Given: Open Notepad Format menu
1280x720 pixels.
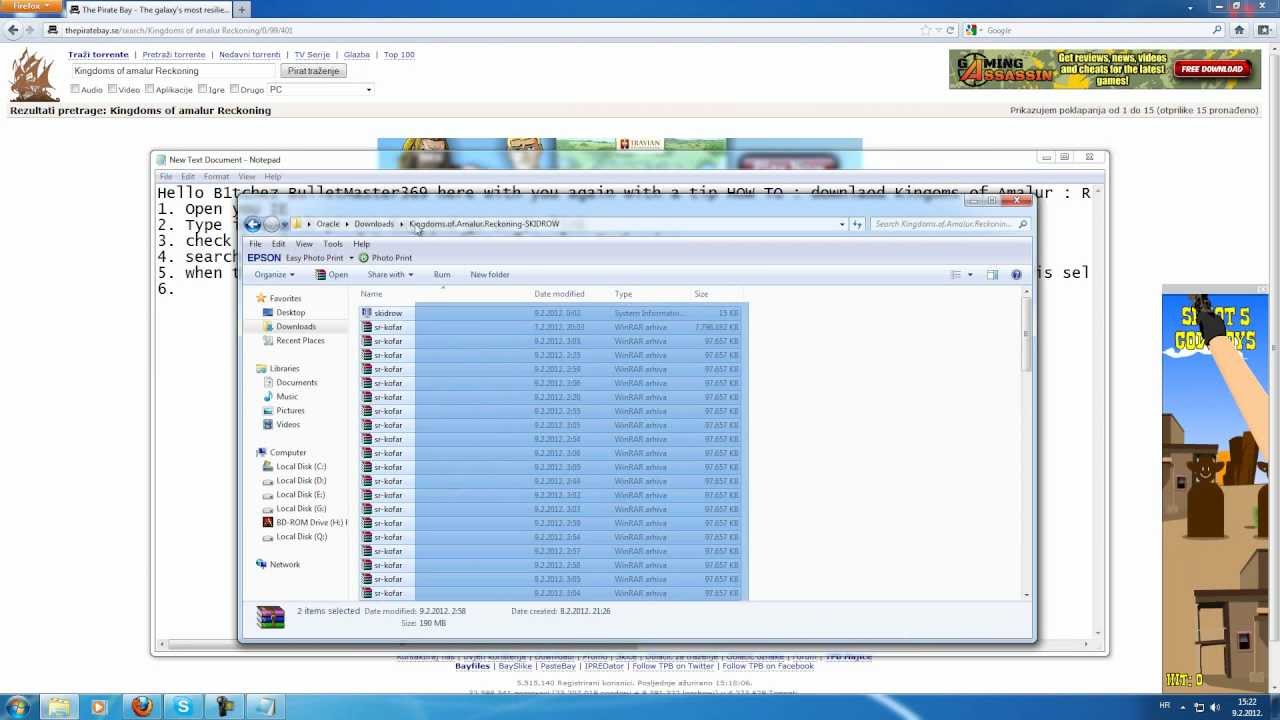Looking at the screenshot, I should click(216, 177).
